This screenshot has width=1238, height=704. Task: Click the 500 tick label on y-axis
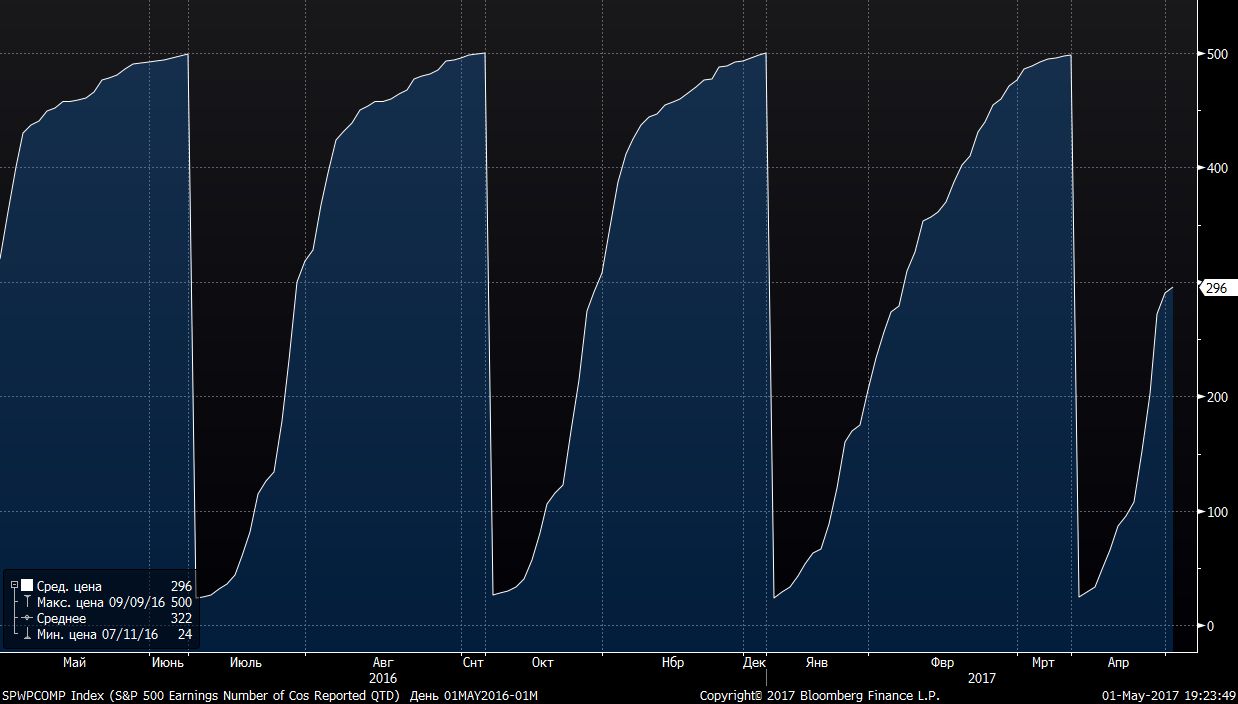[1217, 53]
